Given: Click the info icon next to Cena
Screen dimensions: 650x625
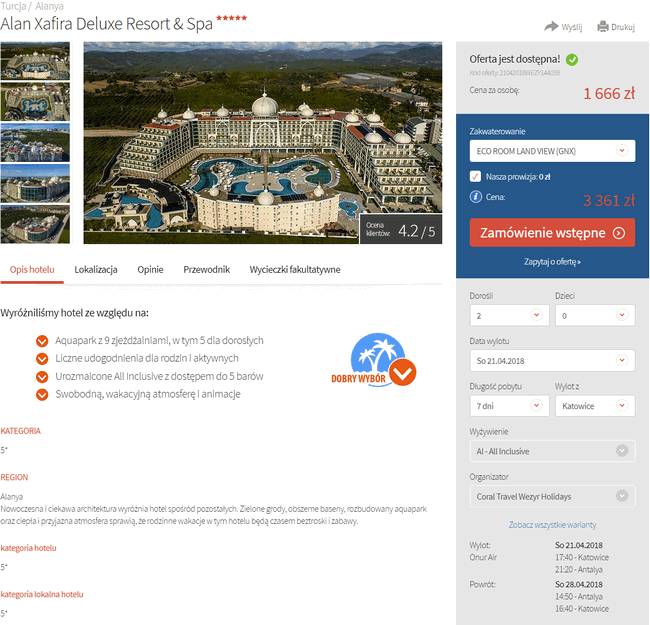Looking at the screenshot, I should (x=475, y=196).
